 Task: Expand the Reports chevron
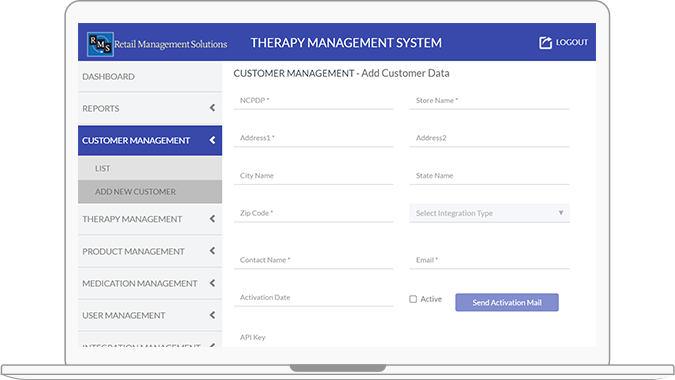click(212, 108)
